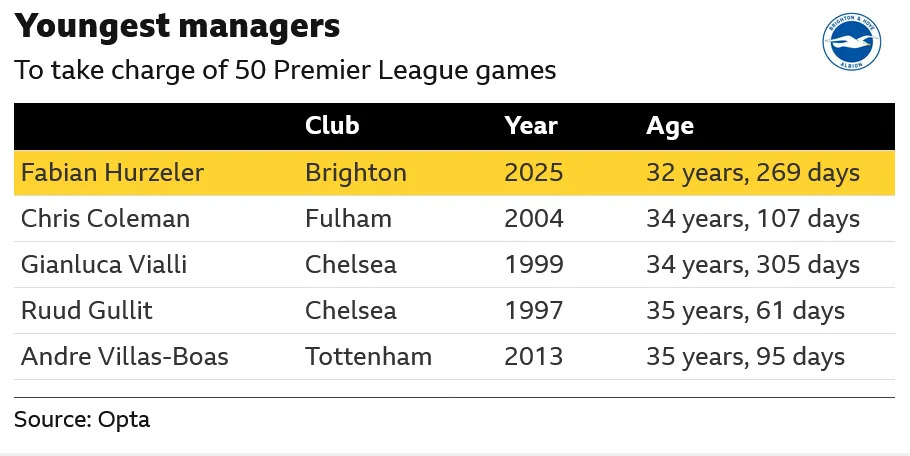Screen dimensions: 910x456
Task: Click the Brighton & Hove Albion club logo
Action: [x=851, y=42]
